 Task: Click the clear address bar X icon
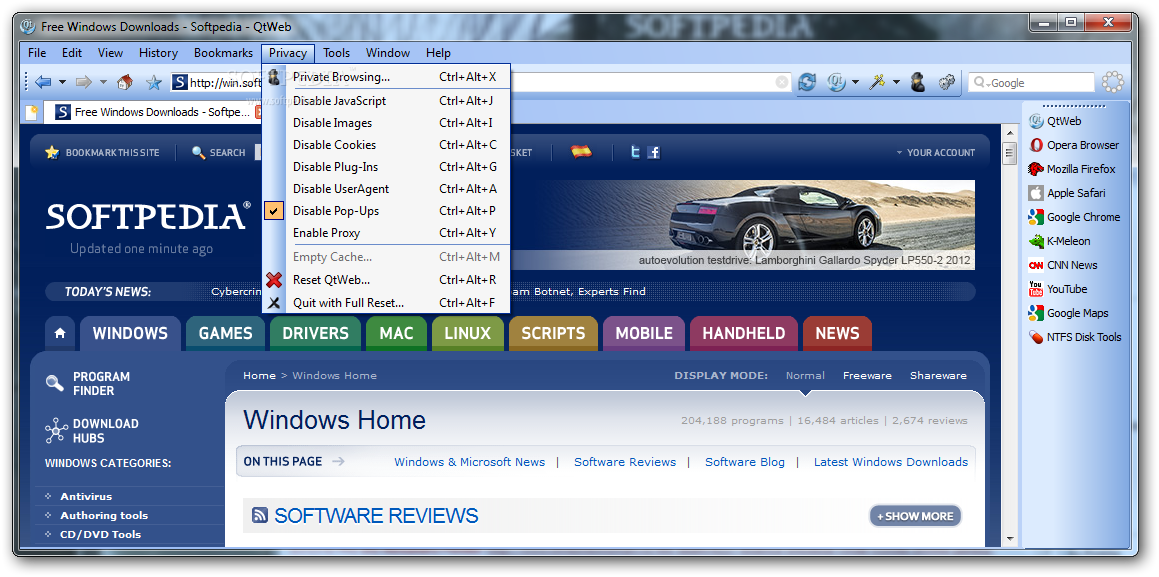[781, 82]
